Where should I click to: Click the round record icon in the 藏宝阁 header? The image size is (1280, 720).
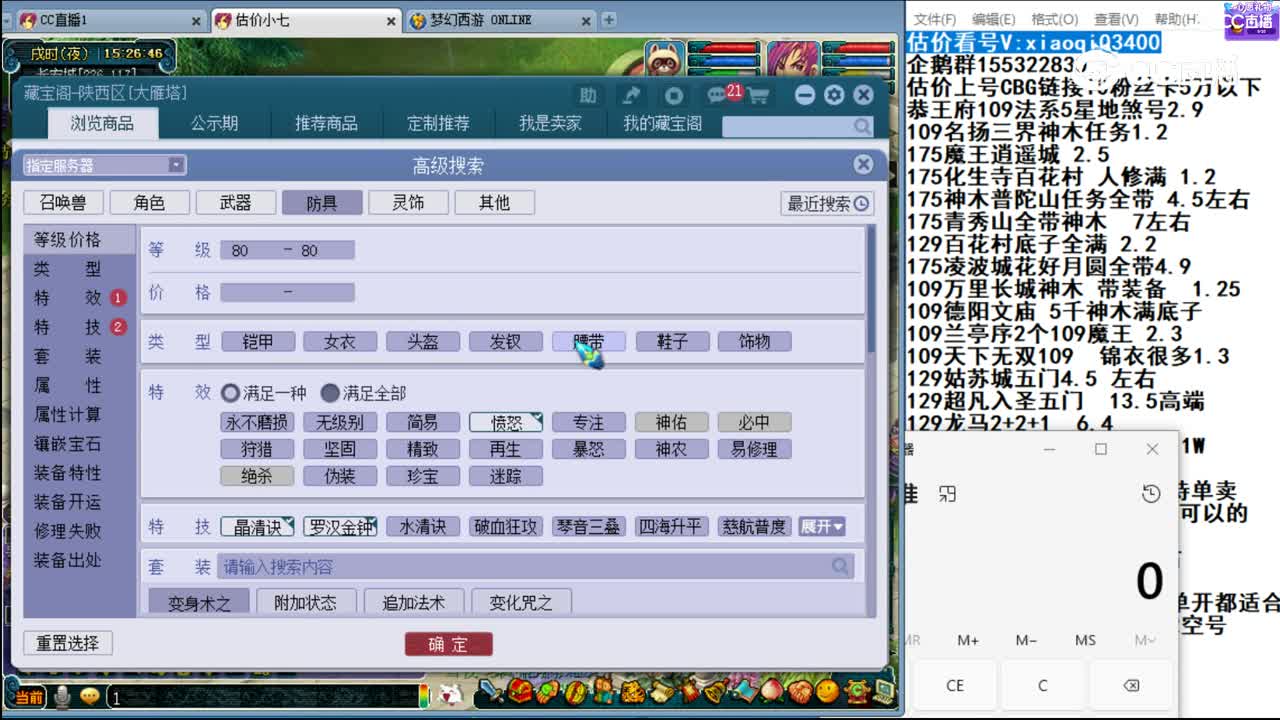(674, 95)
